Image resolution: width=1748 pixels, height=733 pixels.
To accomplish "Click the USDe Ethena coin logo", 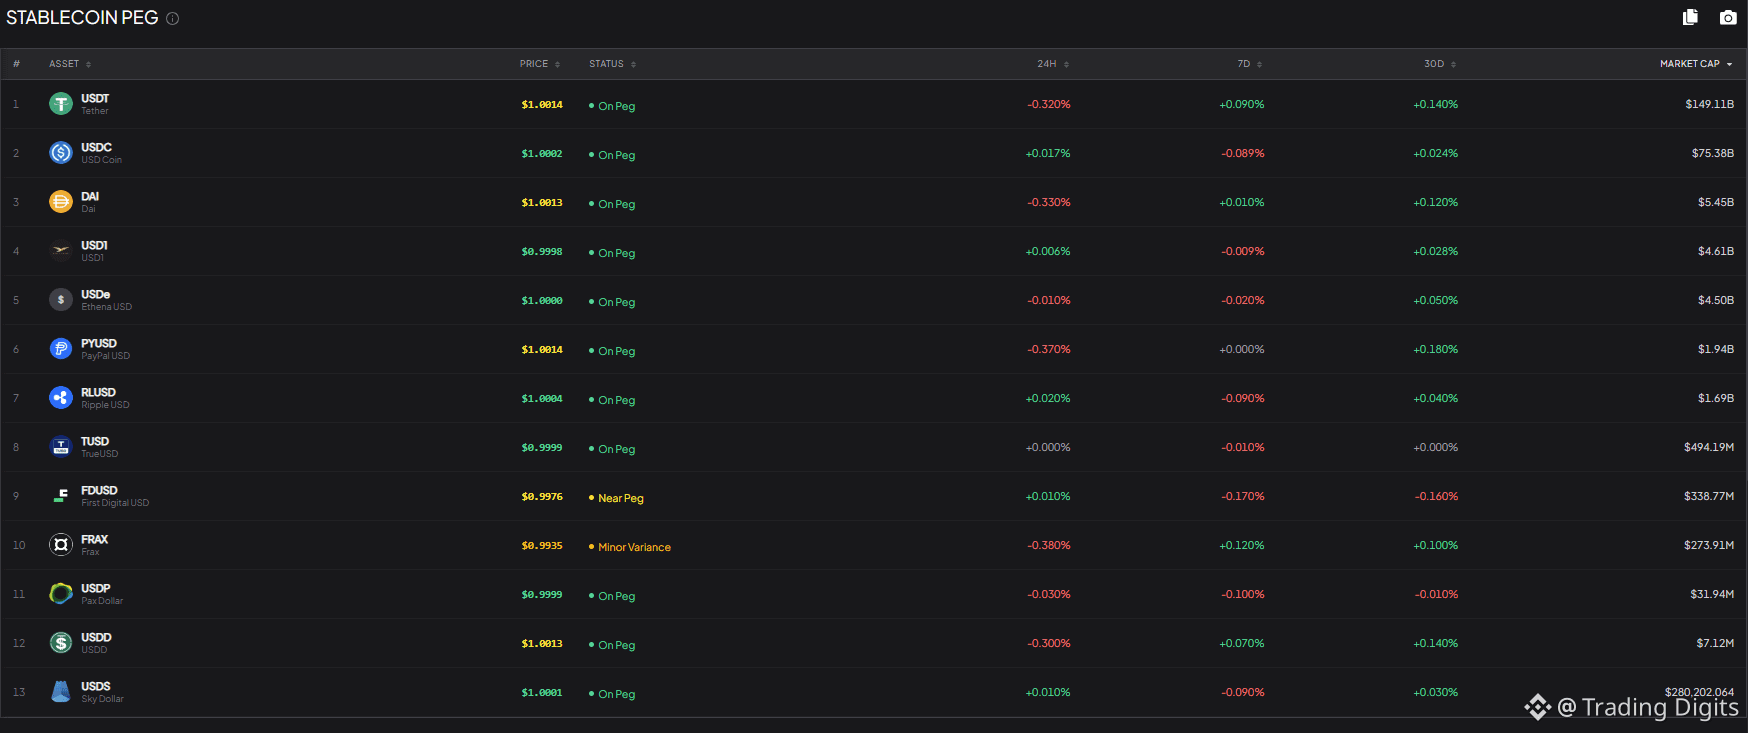I will [61, 299].
